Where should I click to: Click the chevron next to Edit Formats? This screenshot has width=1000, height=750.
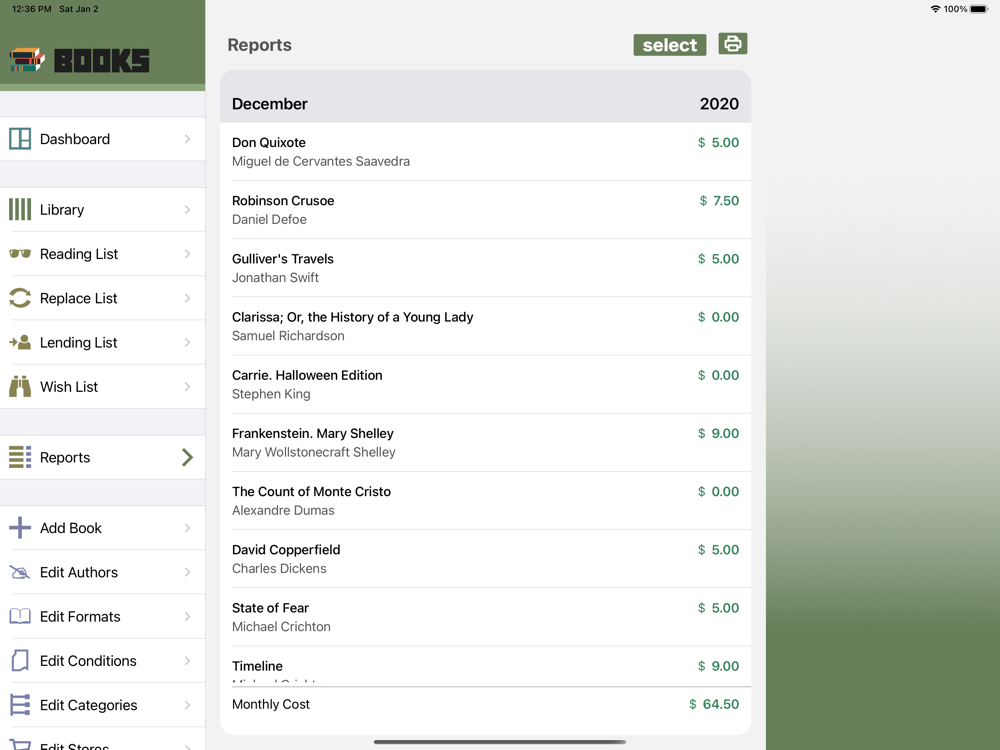pos(188,616)
